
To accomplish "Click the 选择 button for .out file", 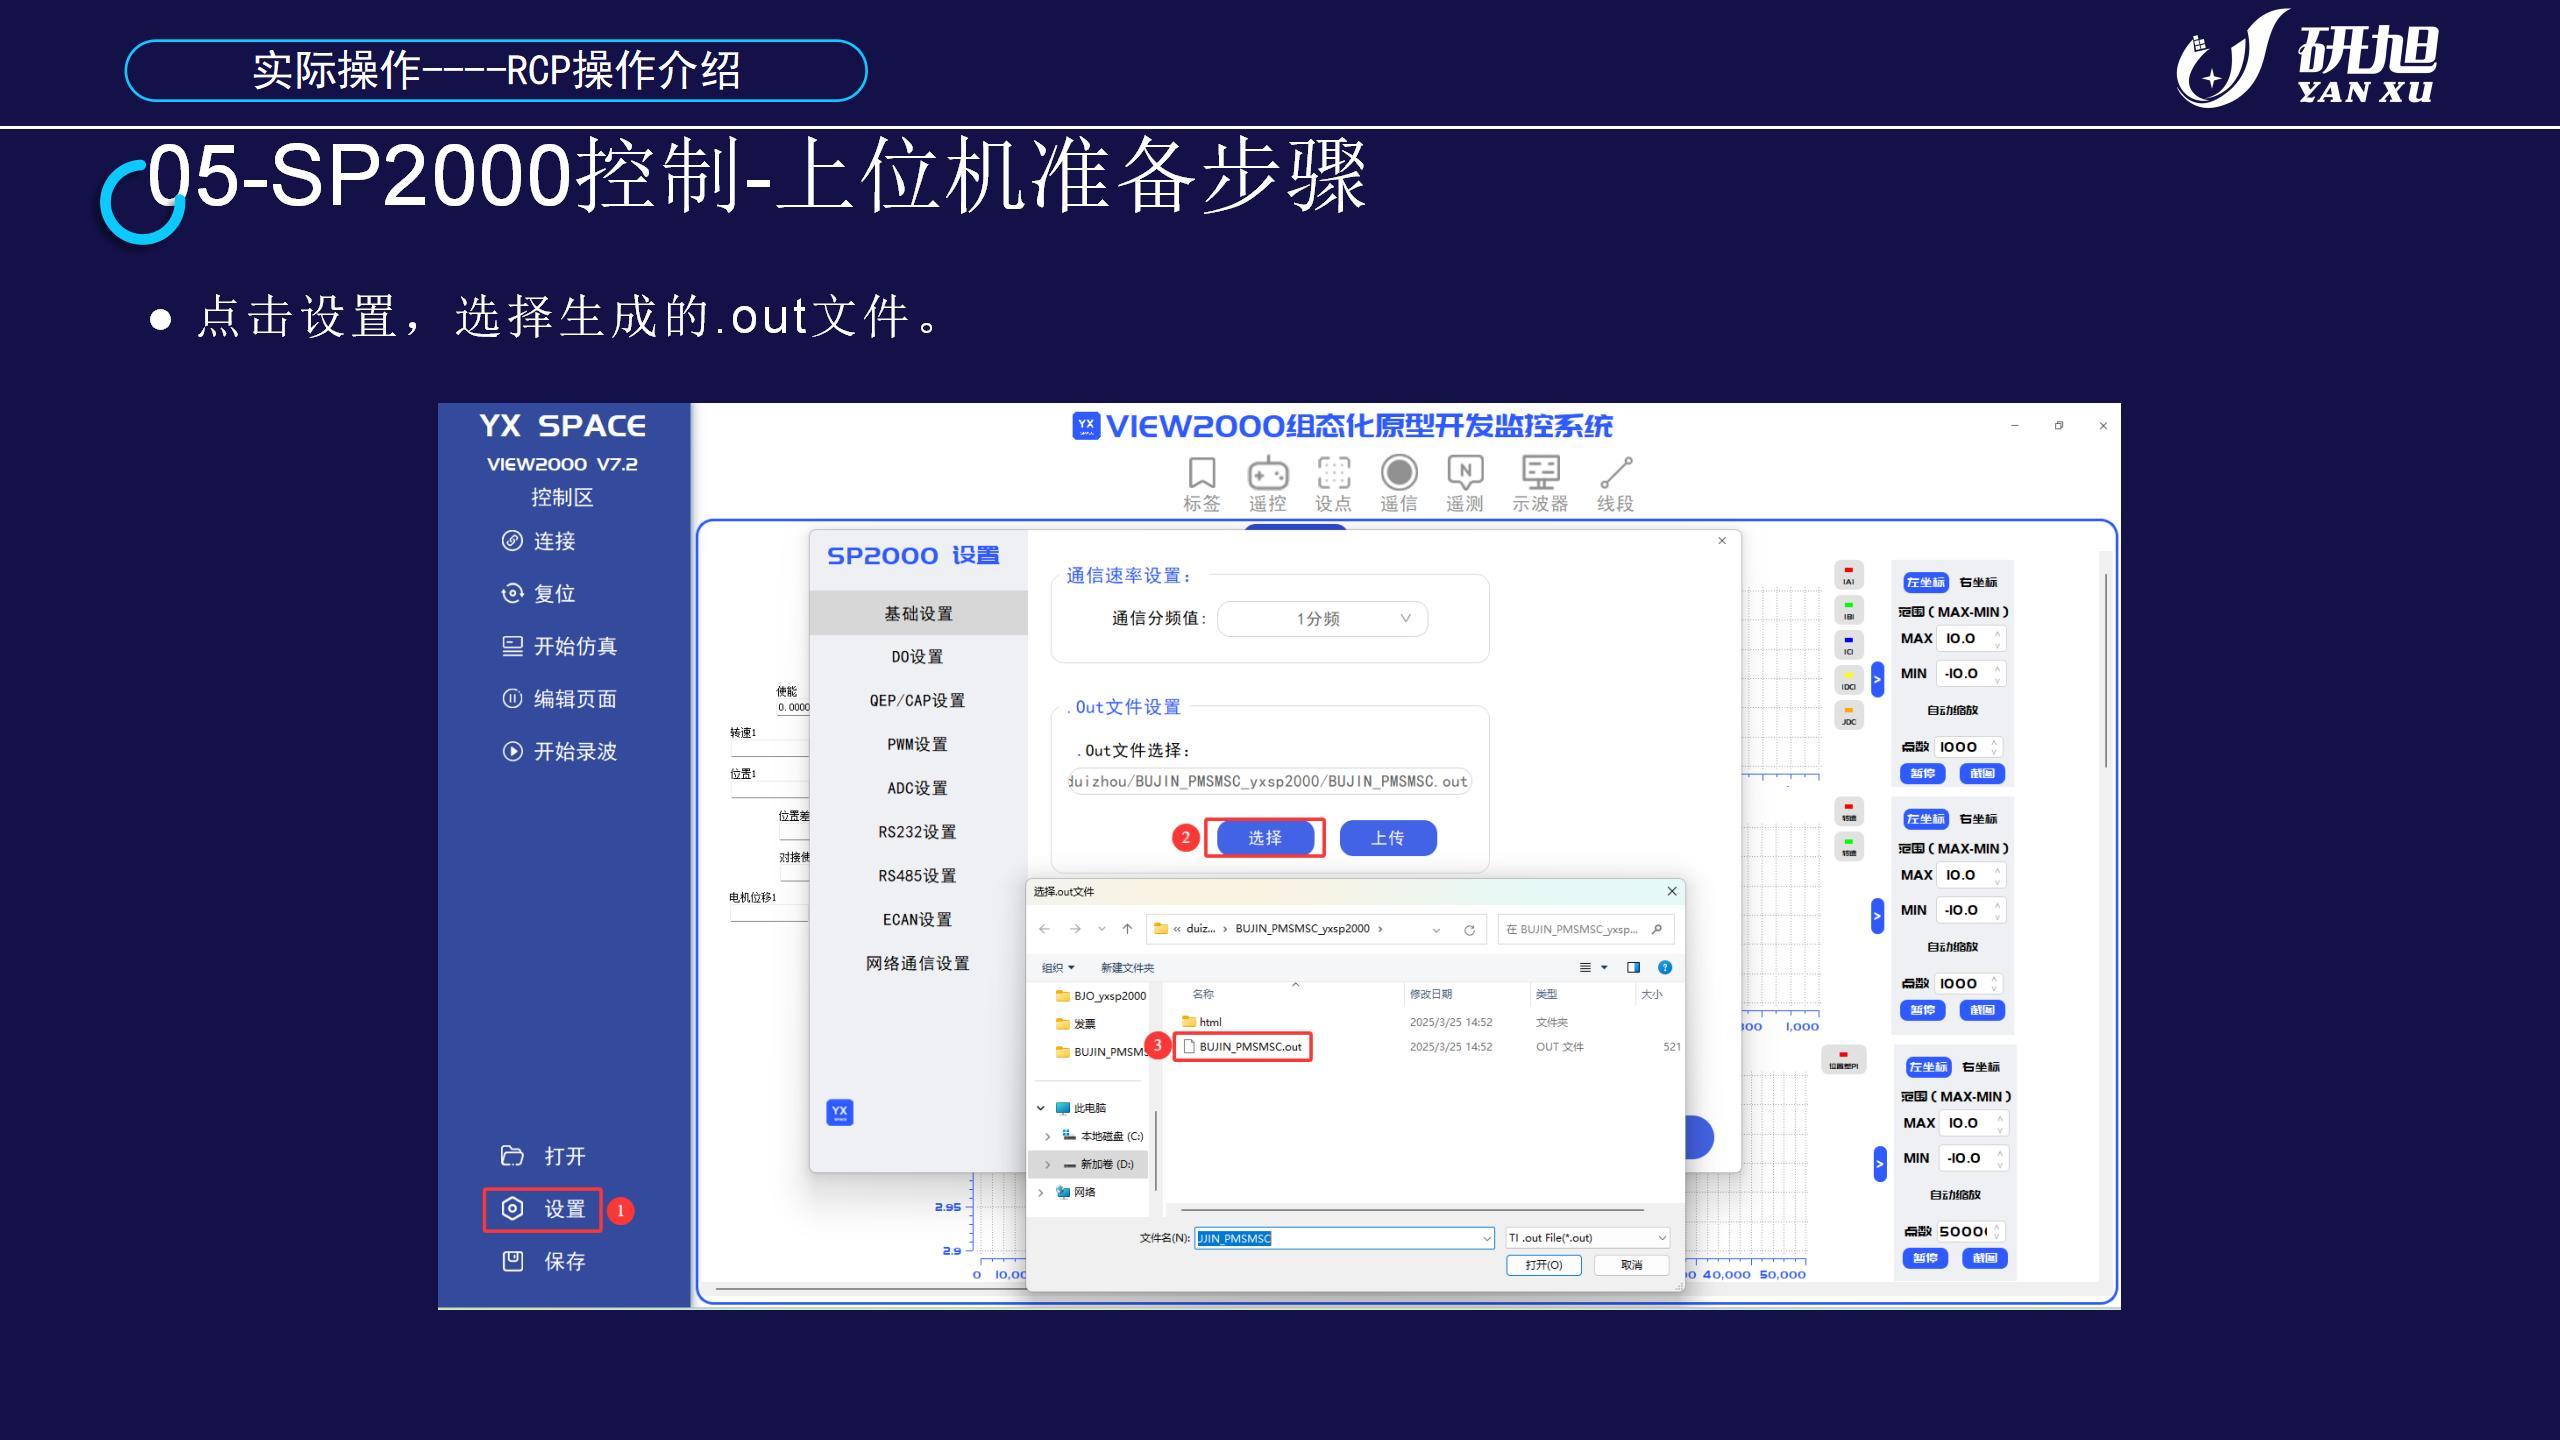I will coord(1265,838).
